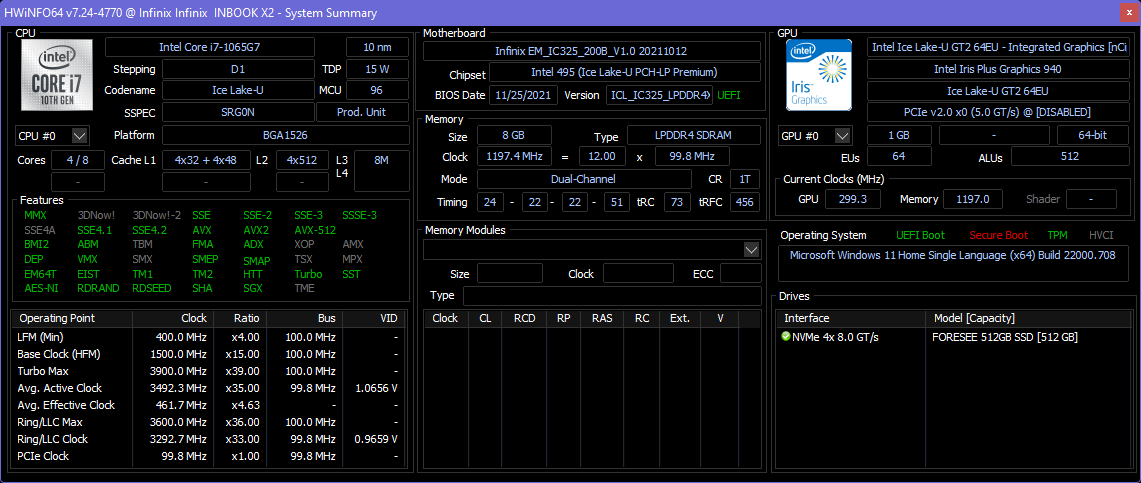Click the Intel Iris Plus Graphics 940 field
This screenshot has width=1141, height=483.
click(x=998, y=69)
